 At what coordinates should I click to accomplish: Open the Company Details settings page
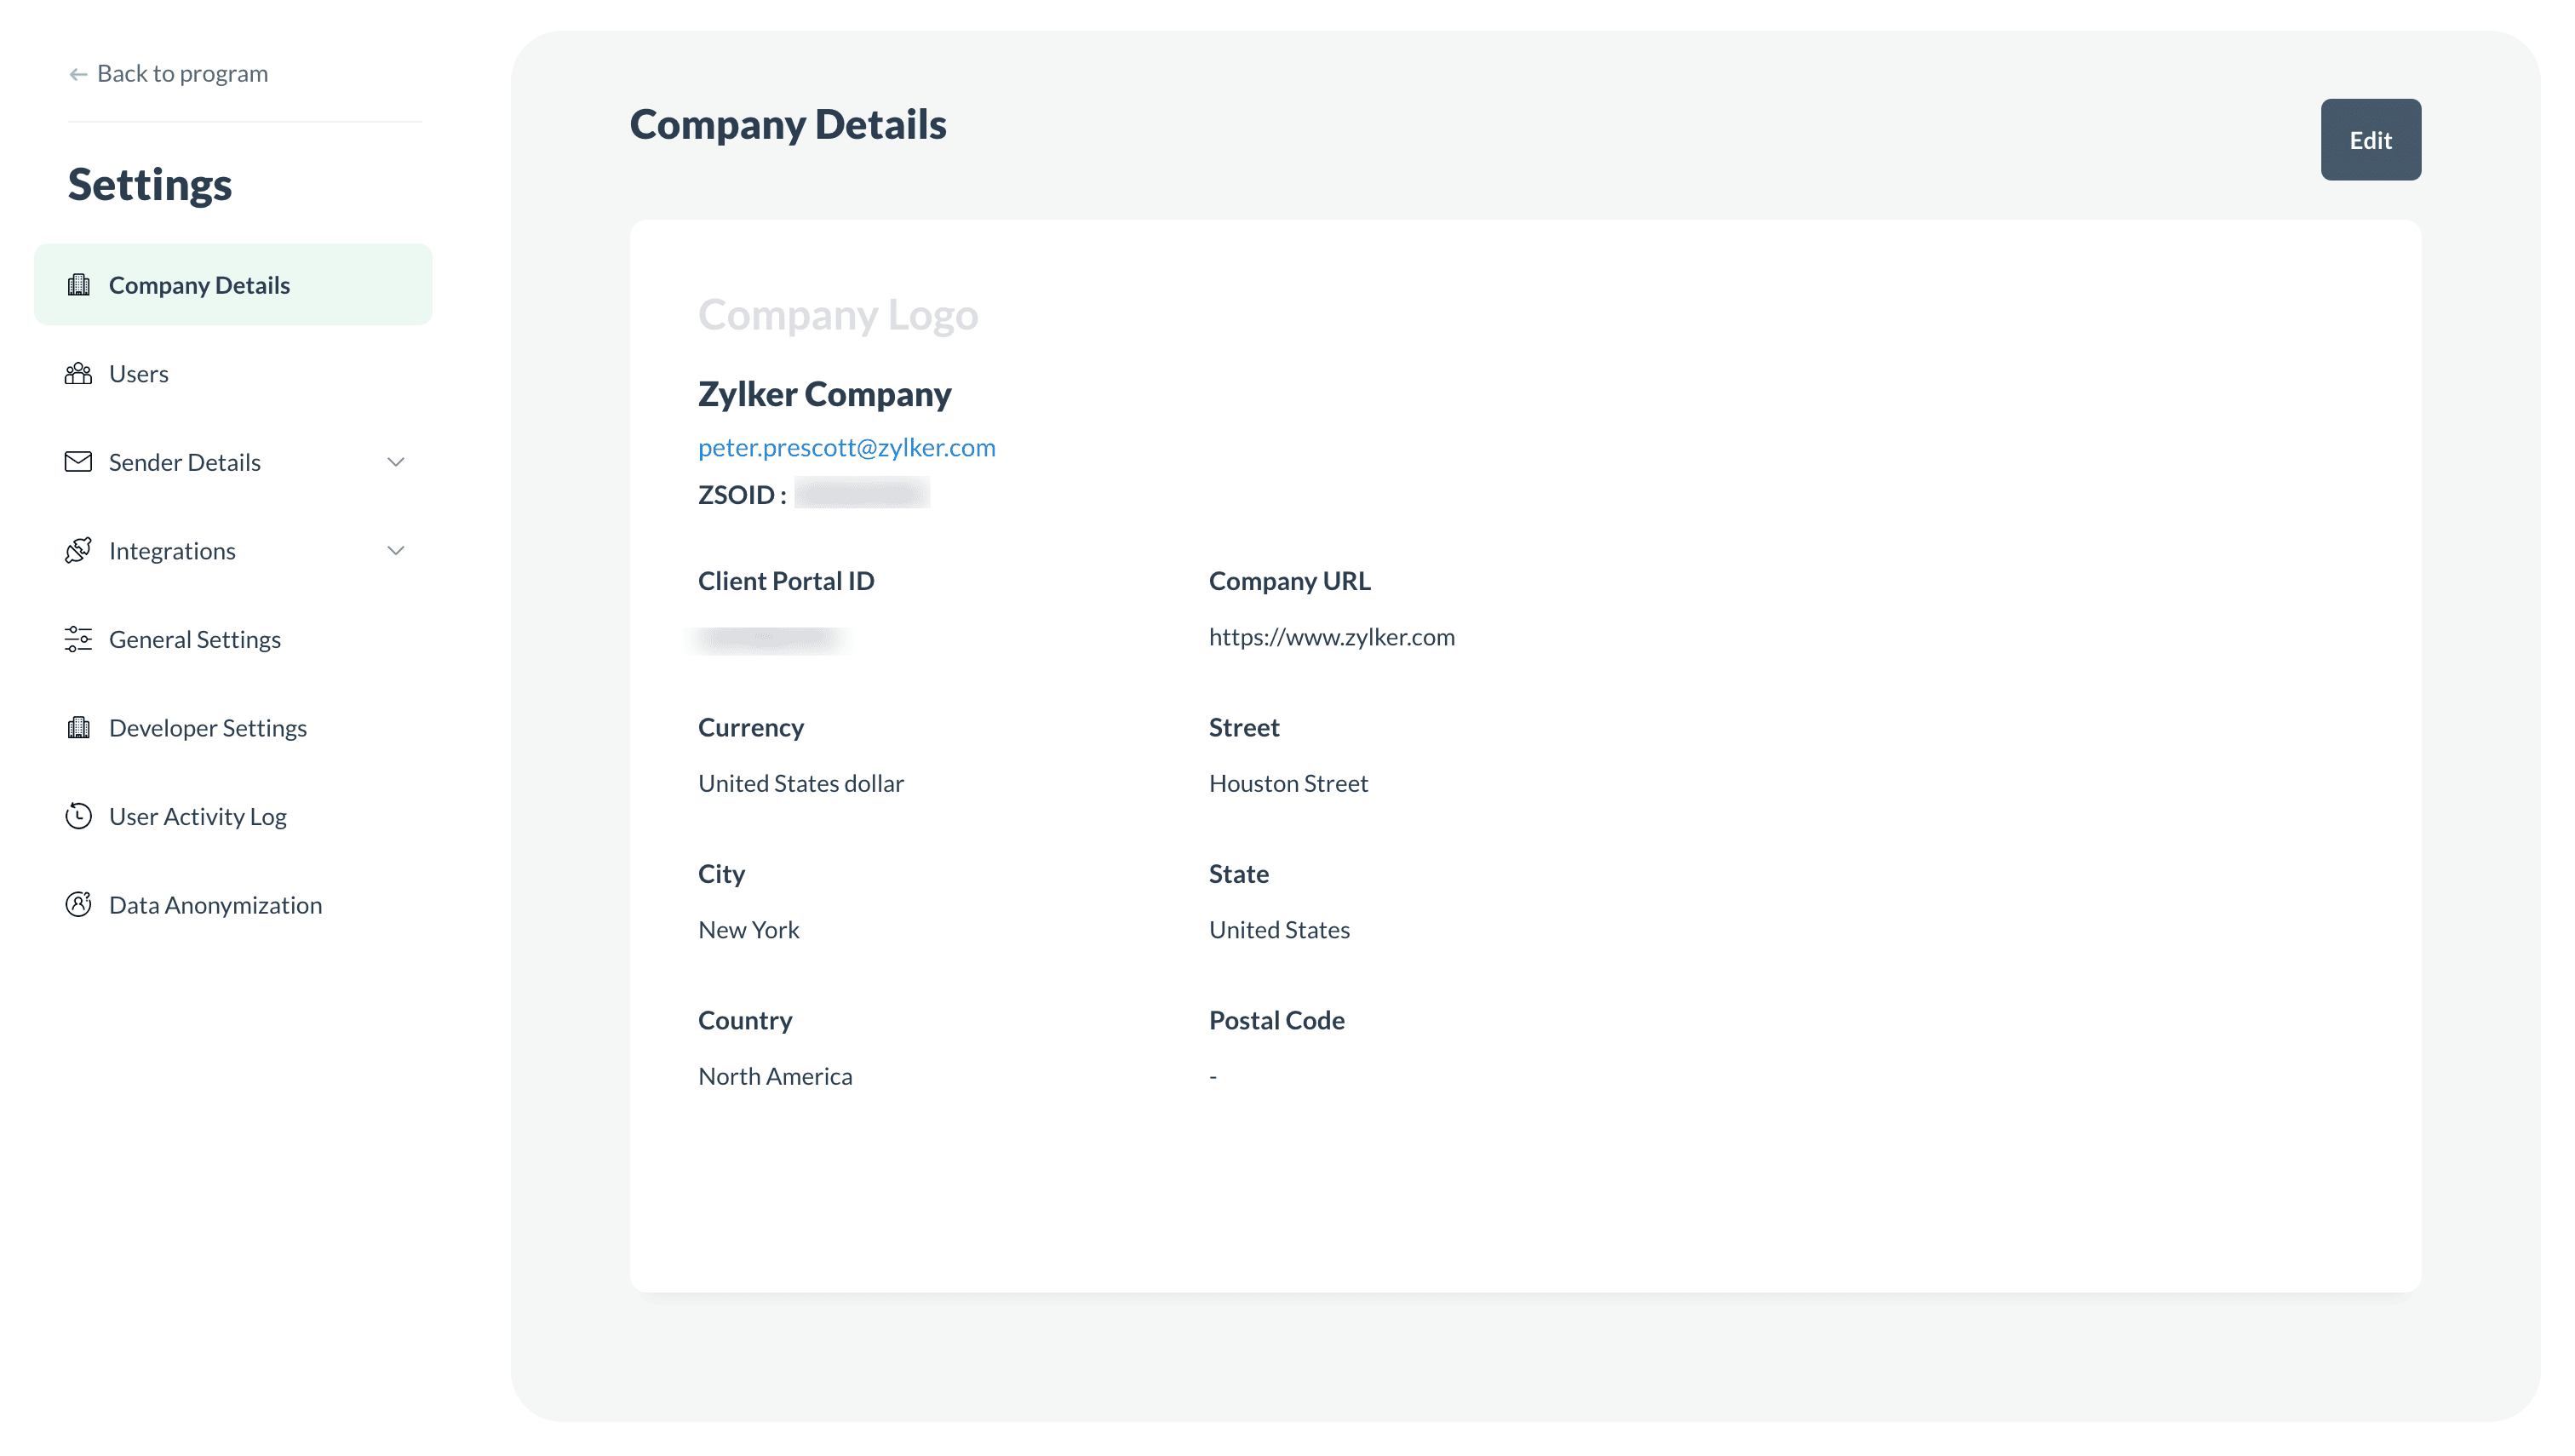pos(198,284)
